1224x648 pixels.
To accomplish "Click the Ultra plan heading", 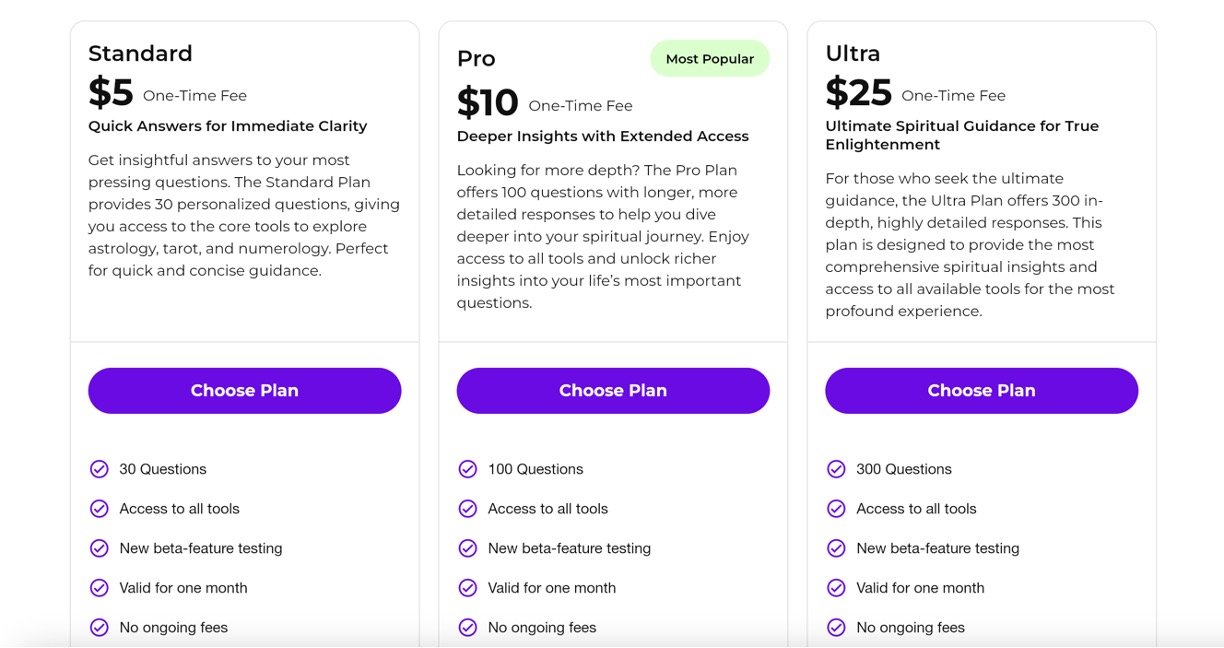I will point(852,54).
